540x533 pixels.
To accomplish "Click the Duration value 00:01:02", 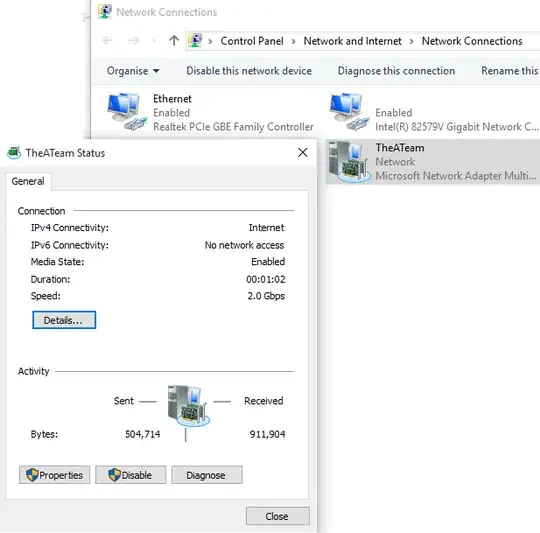I will (266, 279).
